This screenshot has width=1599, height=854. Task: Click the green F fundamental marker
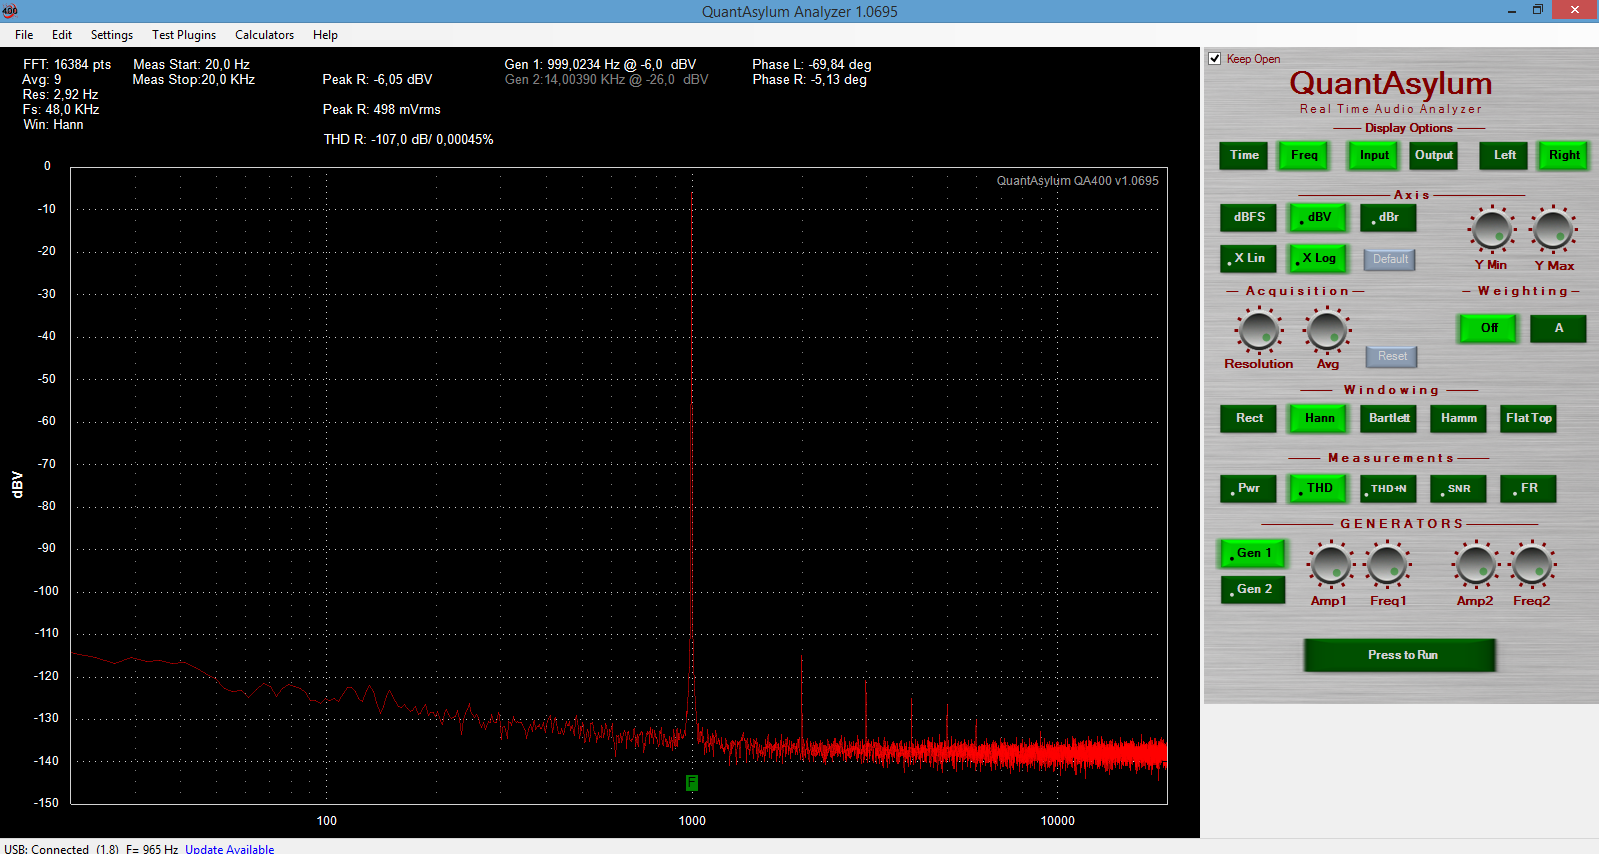point(691,783)
